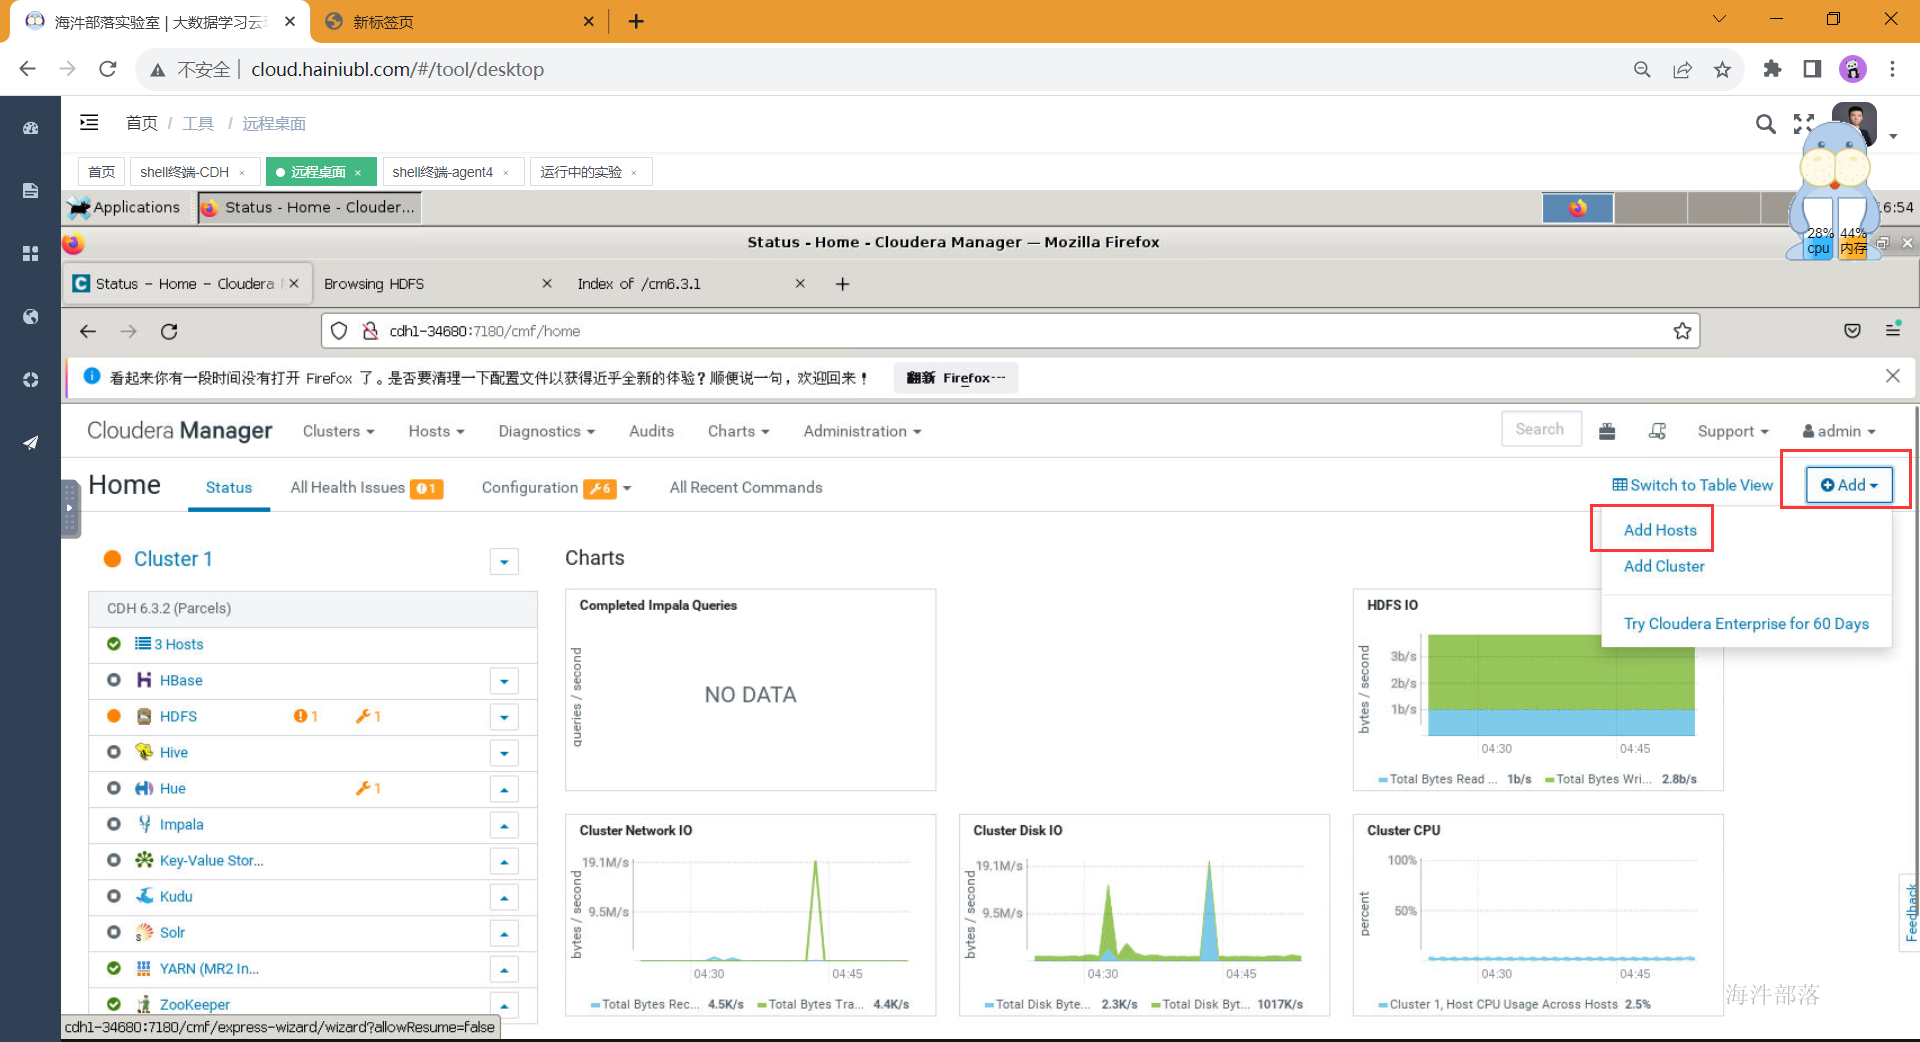Viewport: 1920px width, 1042px height.
Task: Click Try Cloudera Enterprise for 60 Days
Action: (x=1746, y=623)
